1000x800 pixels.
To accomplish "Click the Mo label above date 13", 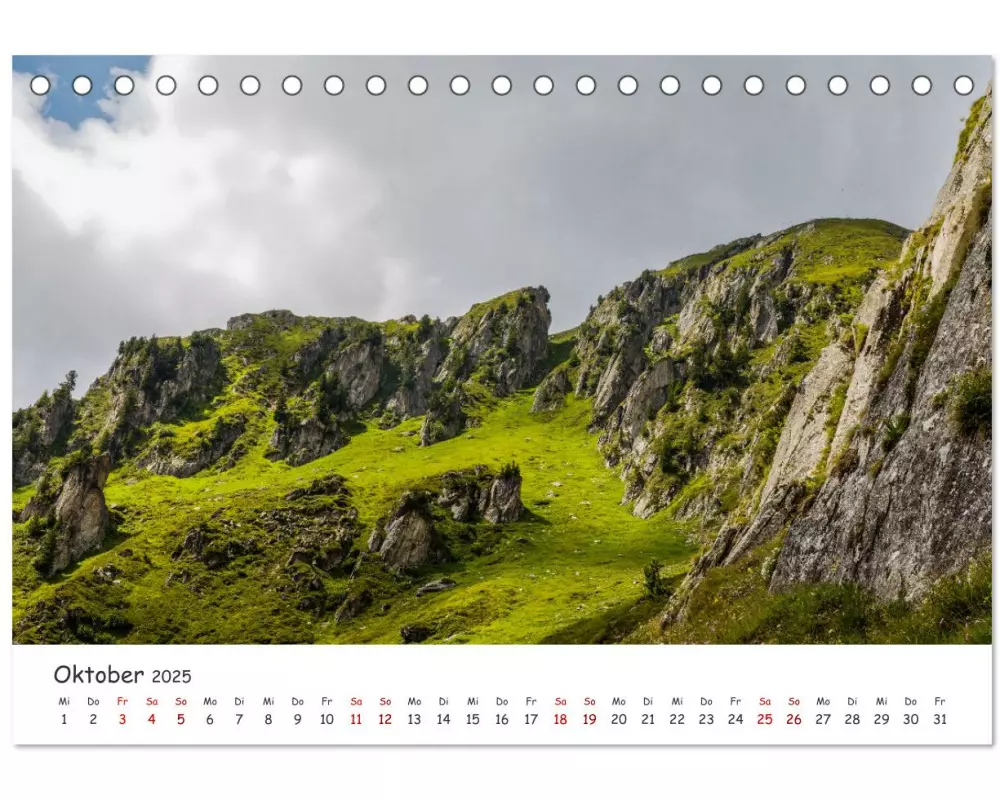I will pos(414,701).
